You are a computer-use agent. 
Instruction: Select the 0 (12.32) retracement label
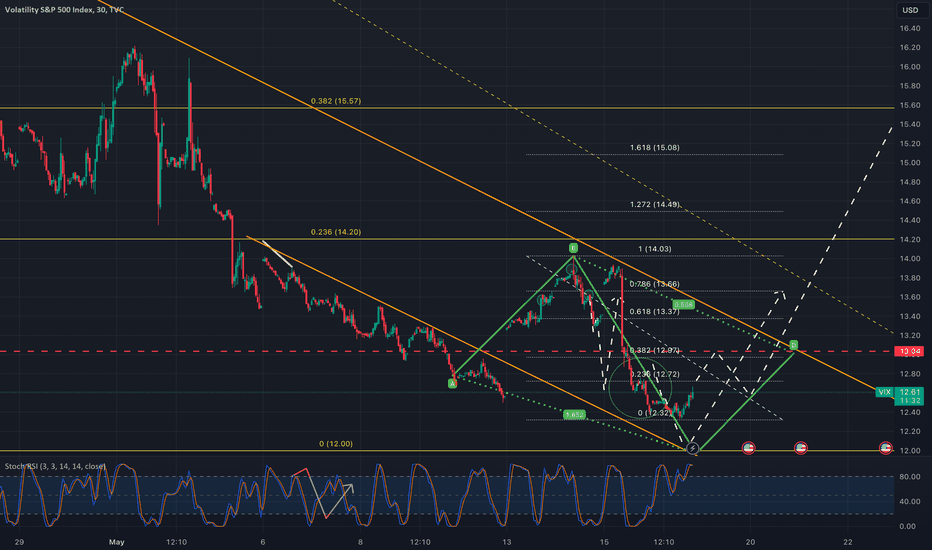pyautogui.click(x=654, y=413)
